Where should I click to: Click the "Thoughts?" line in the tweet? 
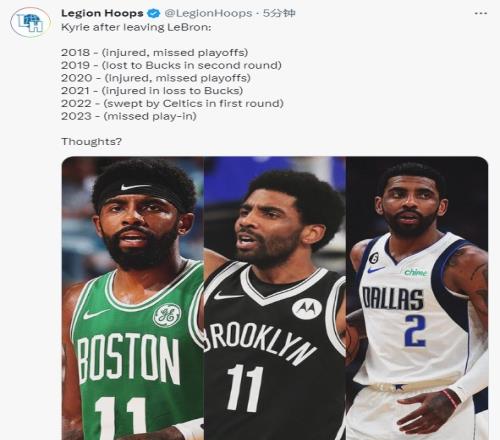[92, 141]
